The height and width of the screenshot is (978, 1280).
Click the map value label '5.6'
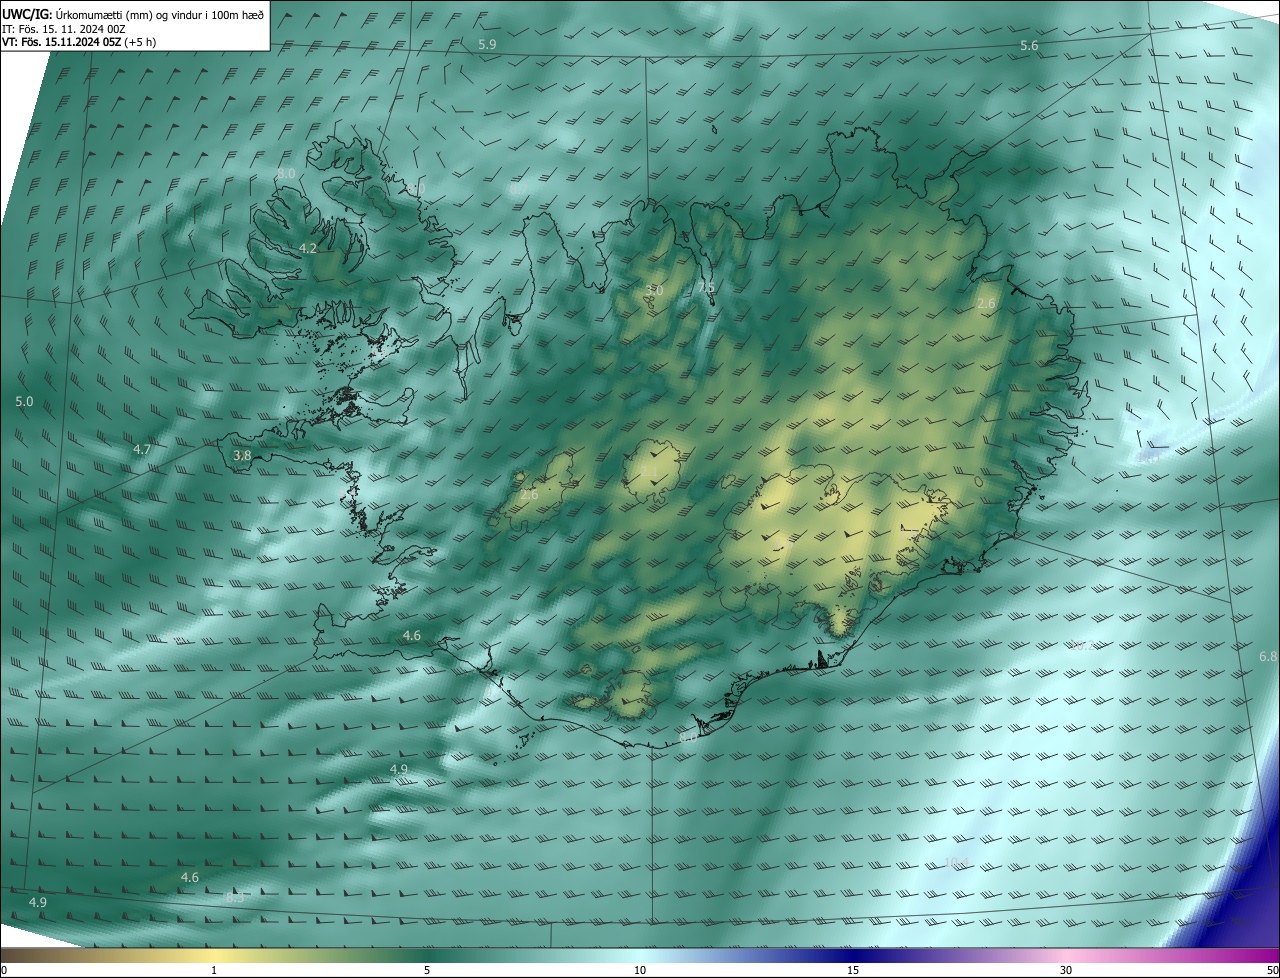[x=1029, y=46]
